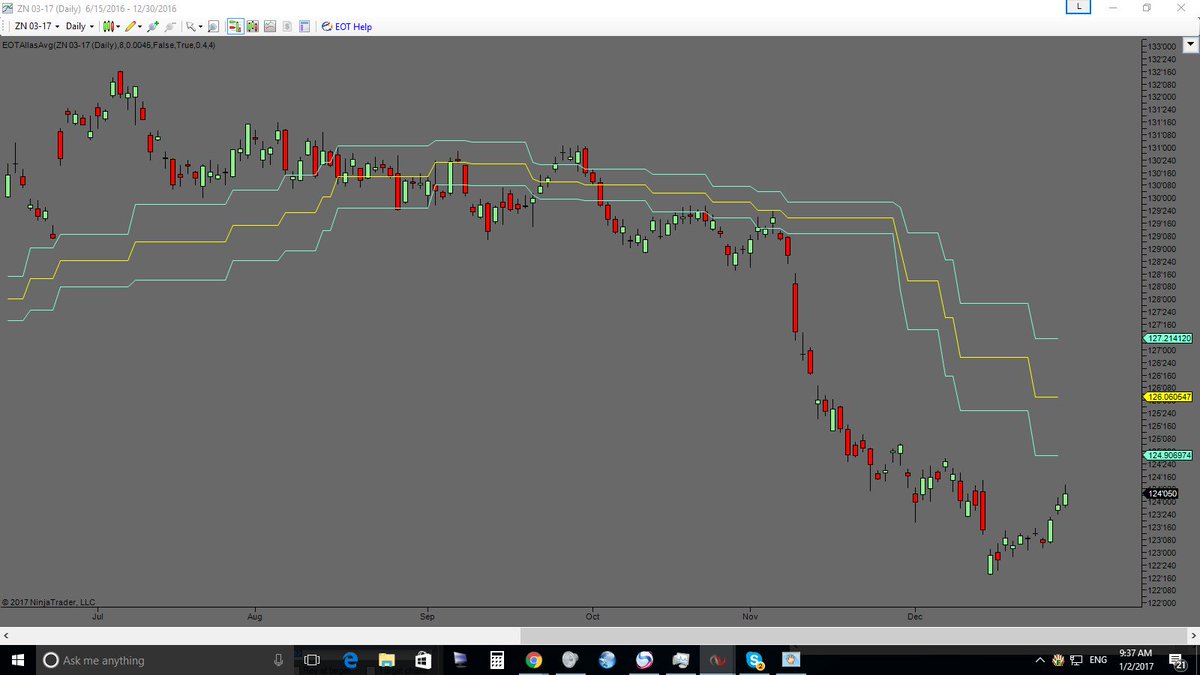Click the 124.906974 lower band price marker
Screen dimensions: 1200x675
tap(1168, 456)
